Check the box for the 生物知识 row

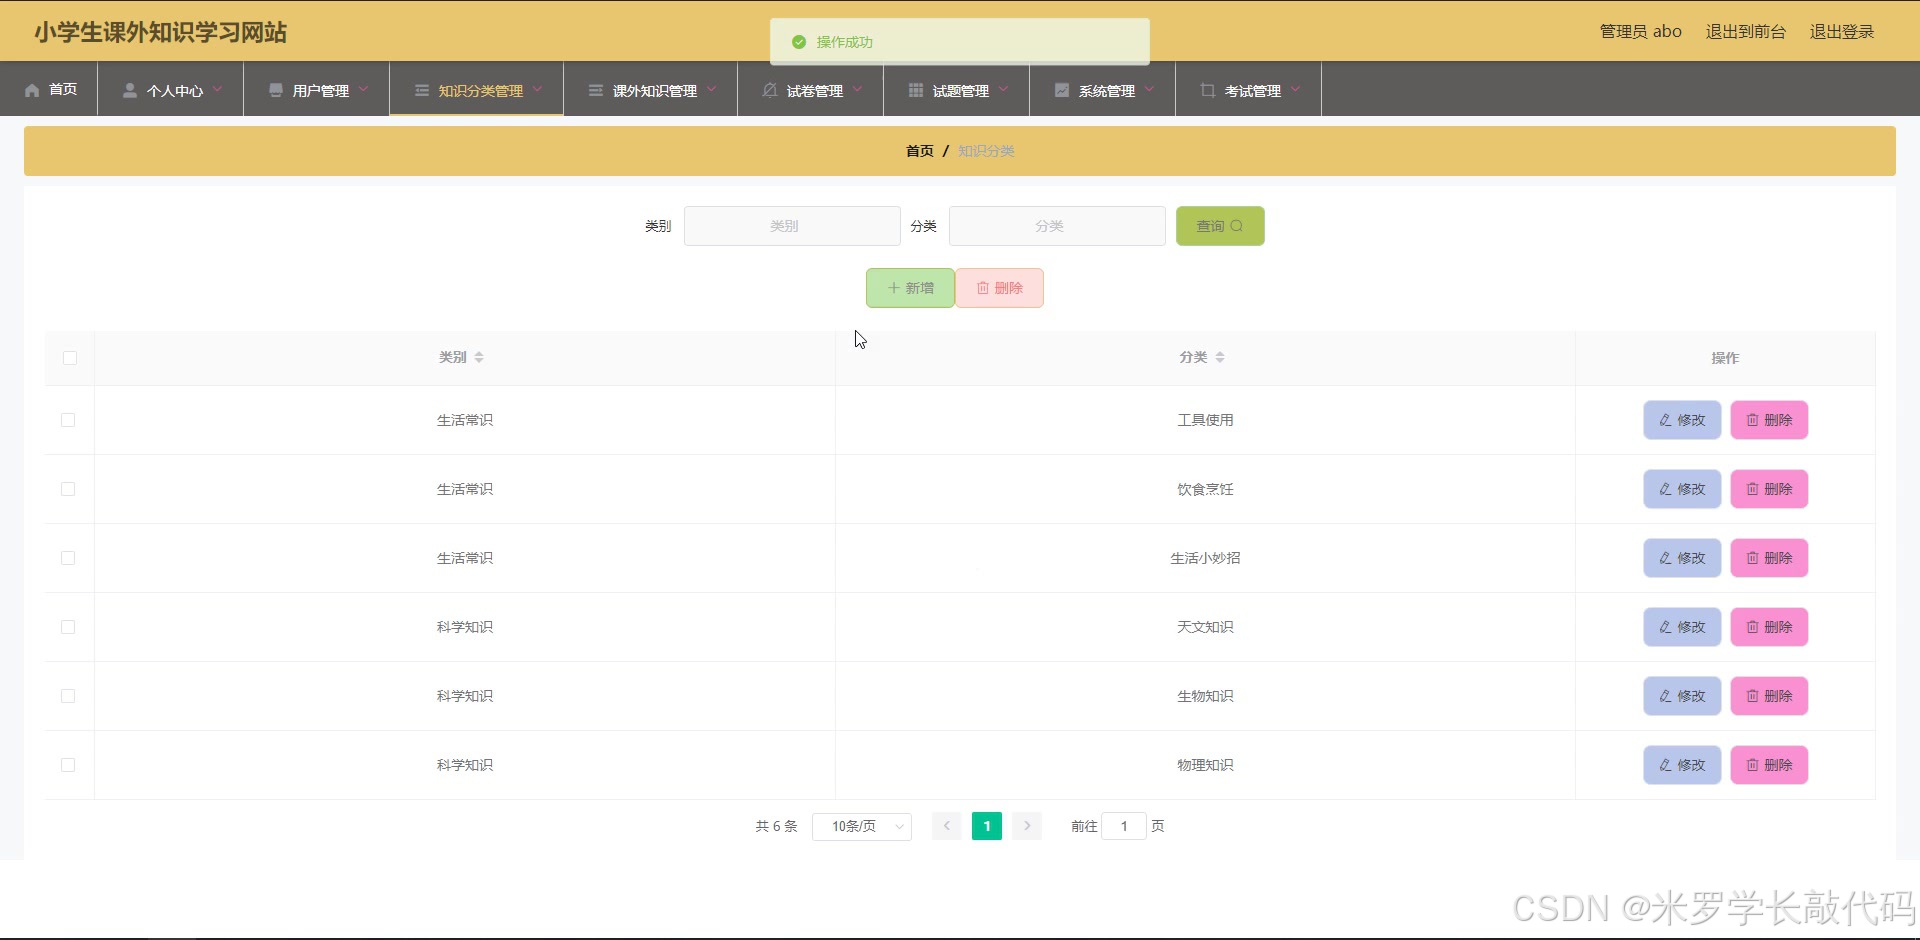(68, 696)
